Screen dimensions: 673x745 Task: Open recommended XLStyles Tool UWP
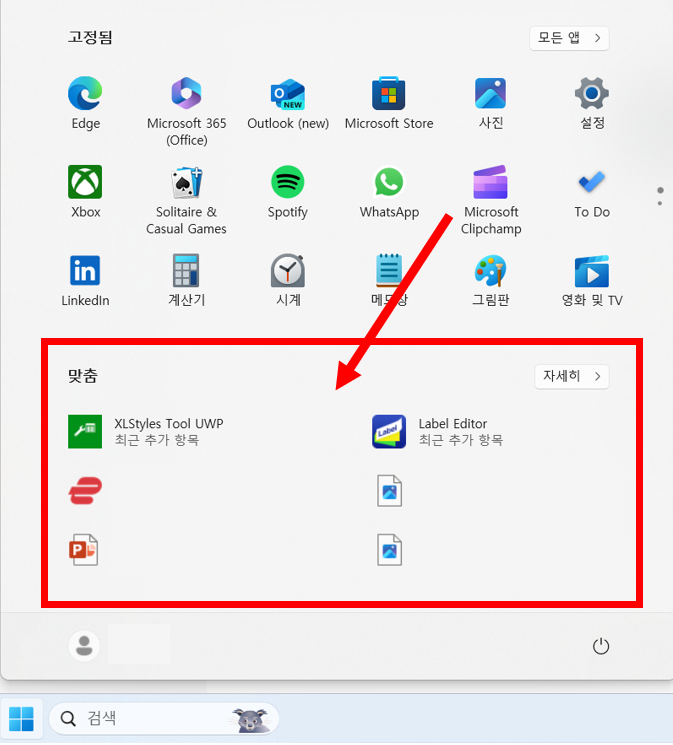click(x=145, y=431)
